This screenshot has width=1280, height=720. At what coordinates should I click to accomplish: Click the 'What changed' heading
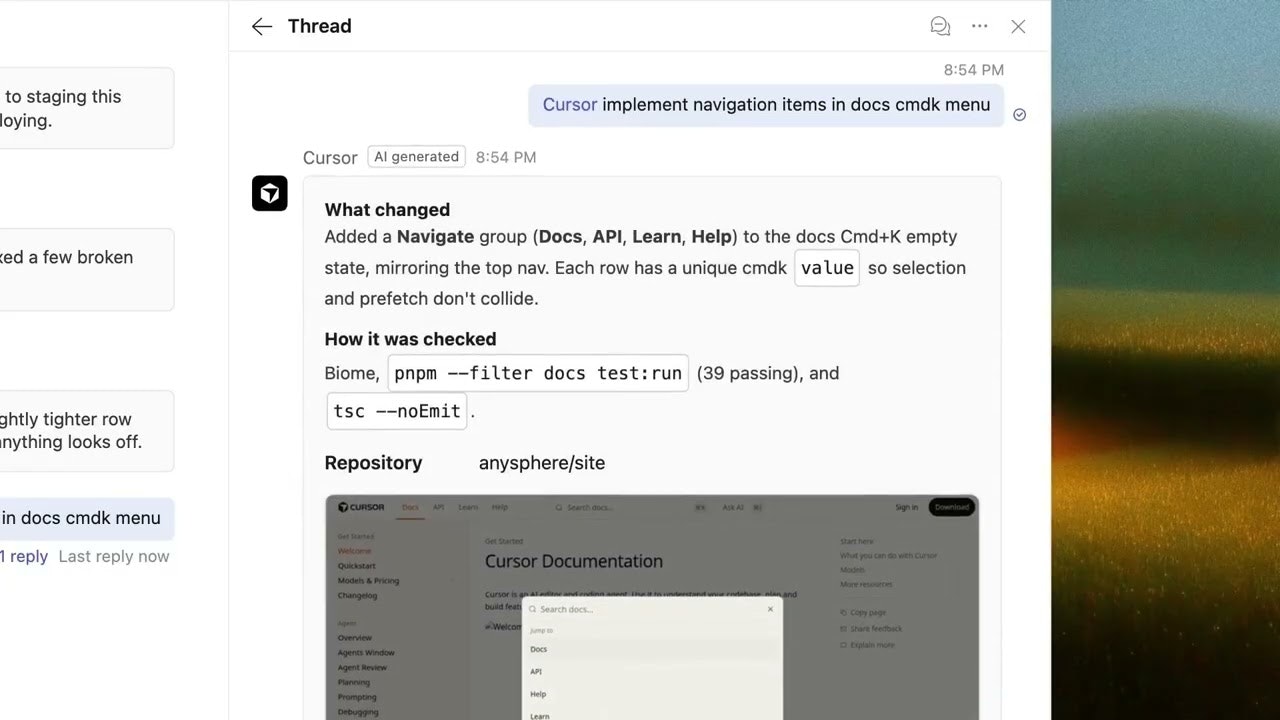(387, 210)
